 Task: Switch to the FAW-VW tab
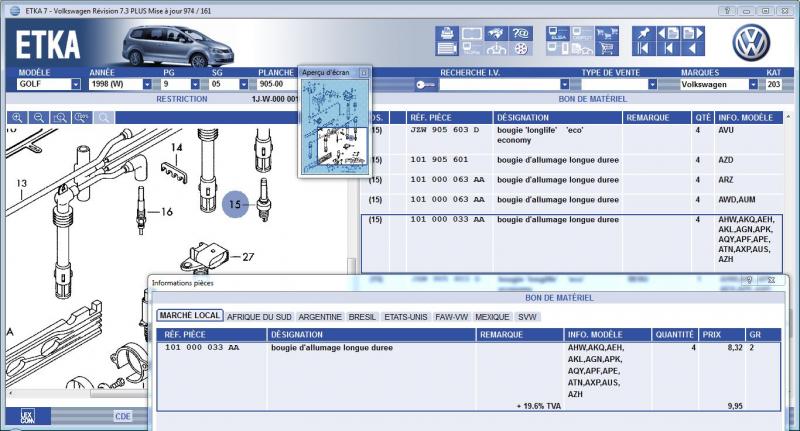(451, 317)
